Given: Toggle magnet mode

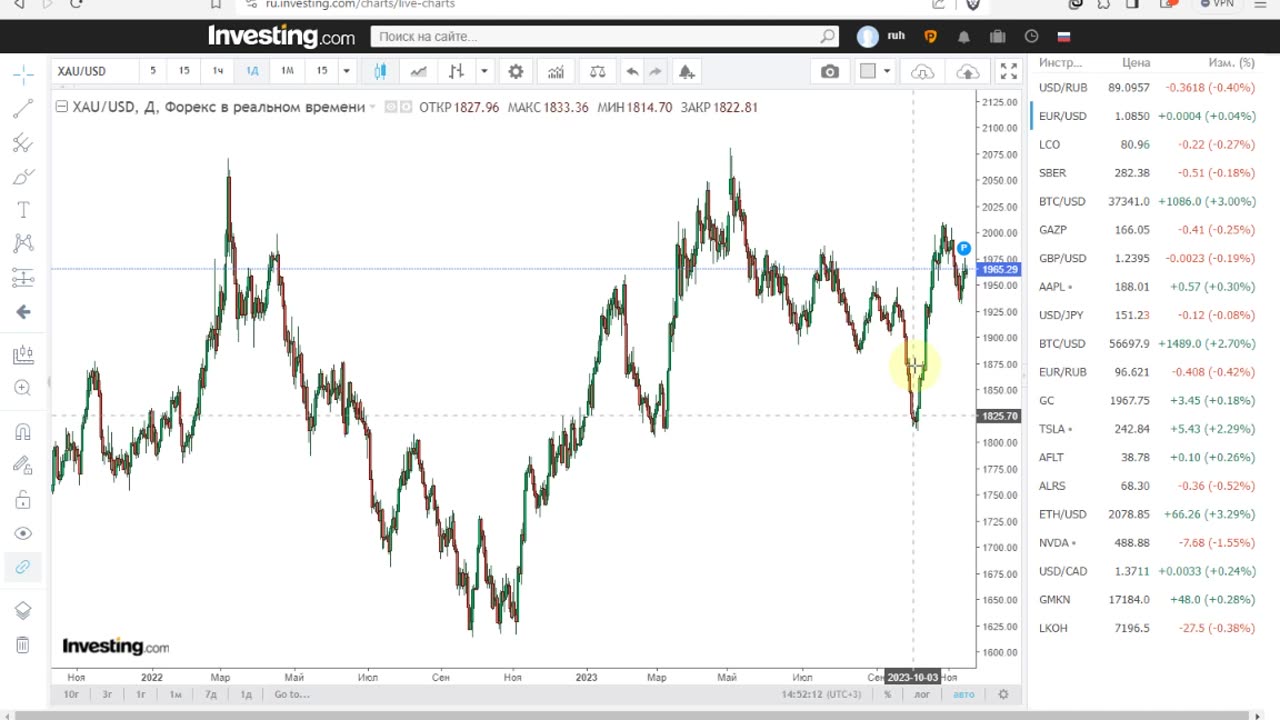Looking at the screenshot, I should 23,432.
